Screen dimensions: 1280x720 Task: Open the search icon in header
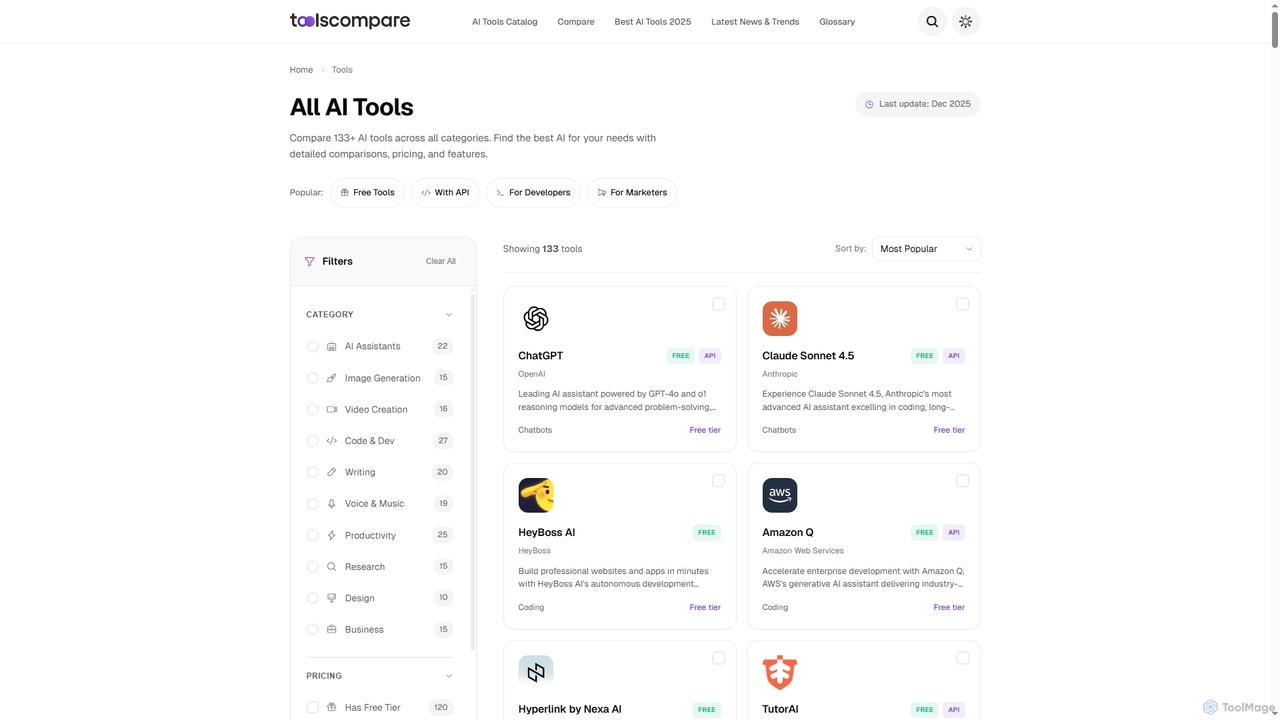(x=932, y=21)
